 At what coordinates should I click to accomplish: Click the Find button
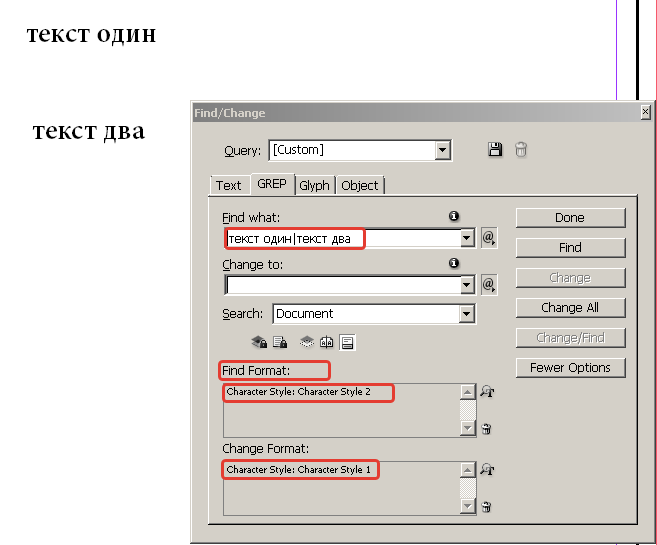tap(570, 248)
